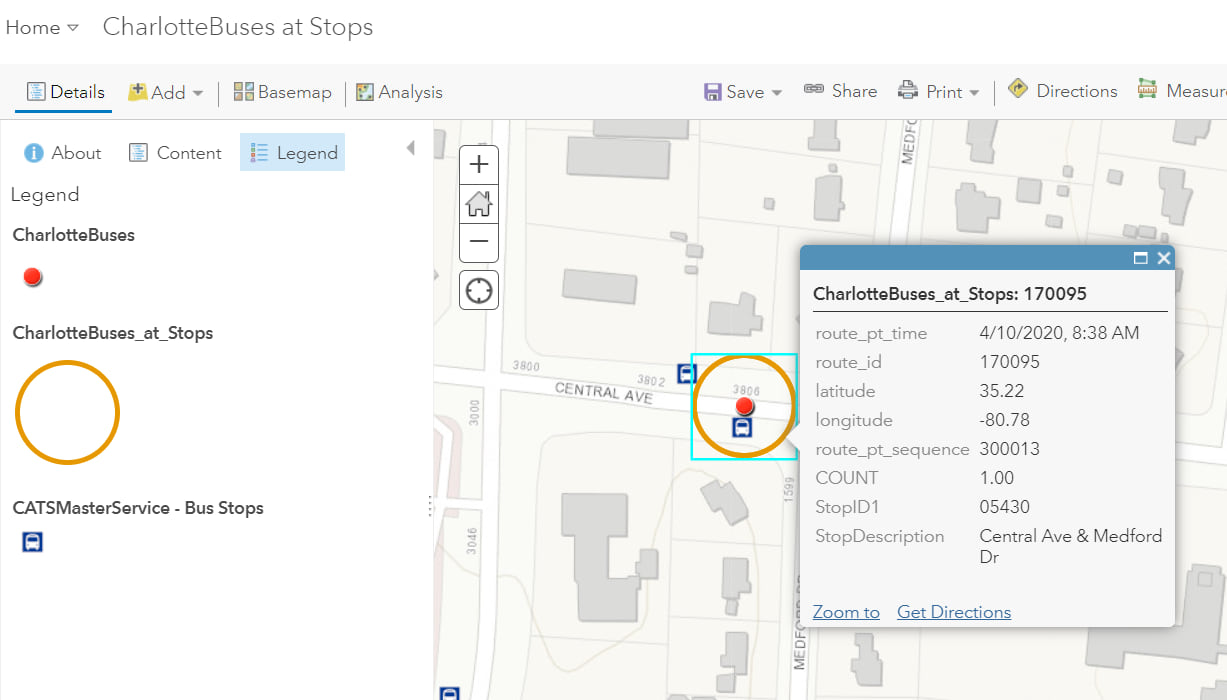Open the Analysis tools
1227x700 pixels.
[x=399, y=92]
